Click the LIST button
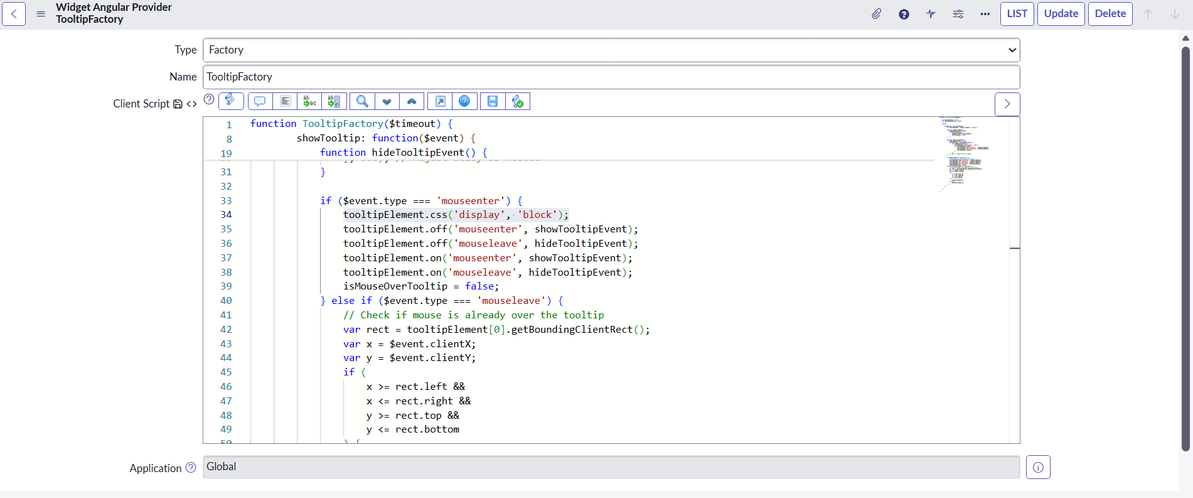The image size is (1193, 498). pos(1017,14)
